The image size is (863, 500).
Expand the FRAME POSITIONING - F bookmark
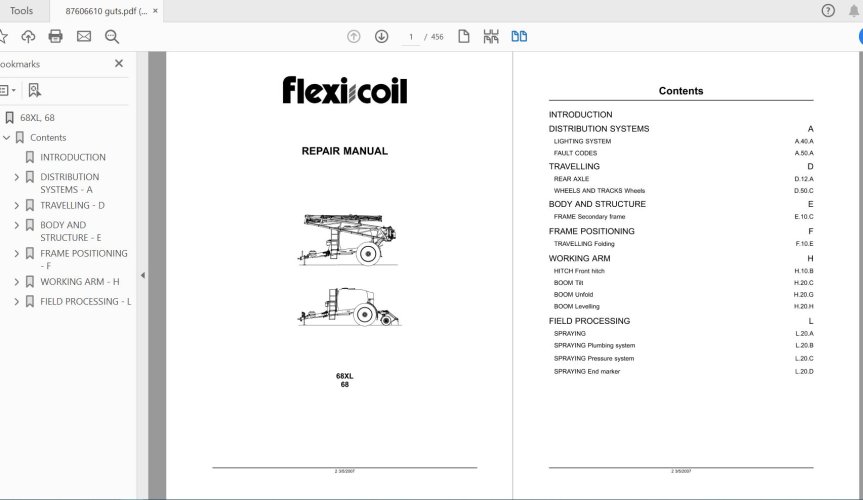[17, 253]
